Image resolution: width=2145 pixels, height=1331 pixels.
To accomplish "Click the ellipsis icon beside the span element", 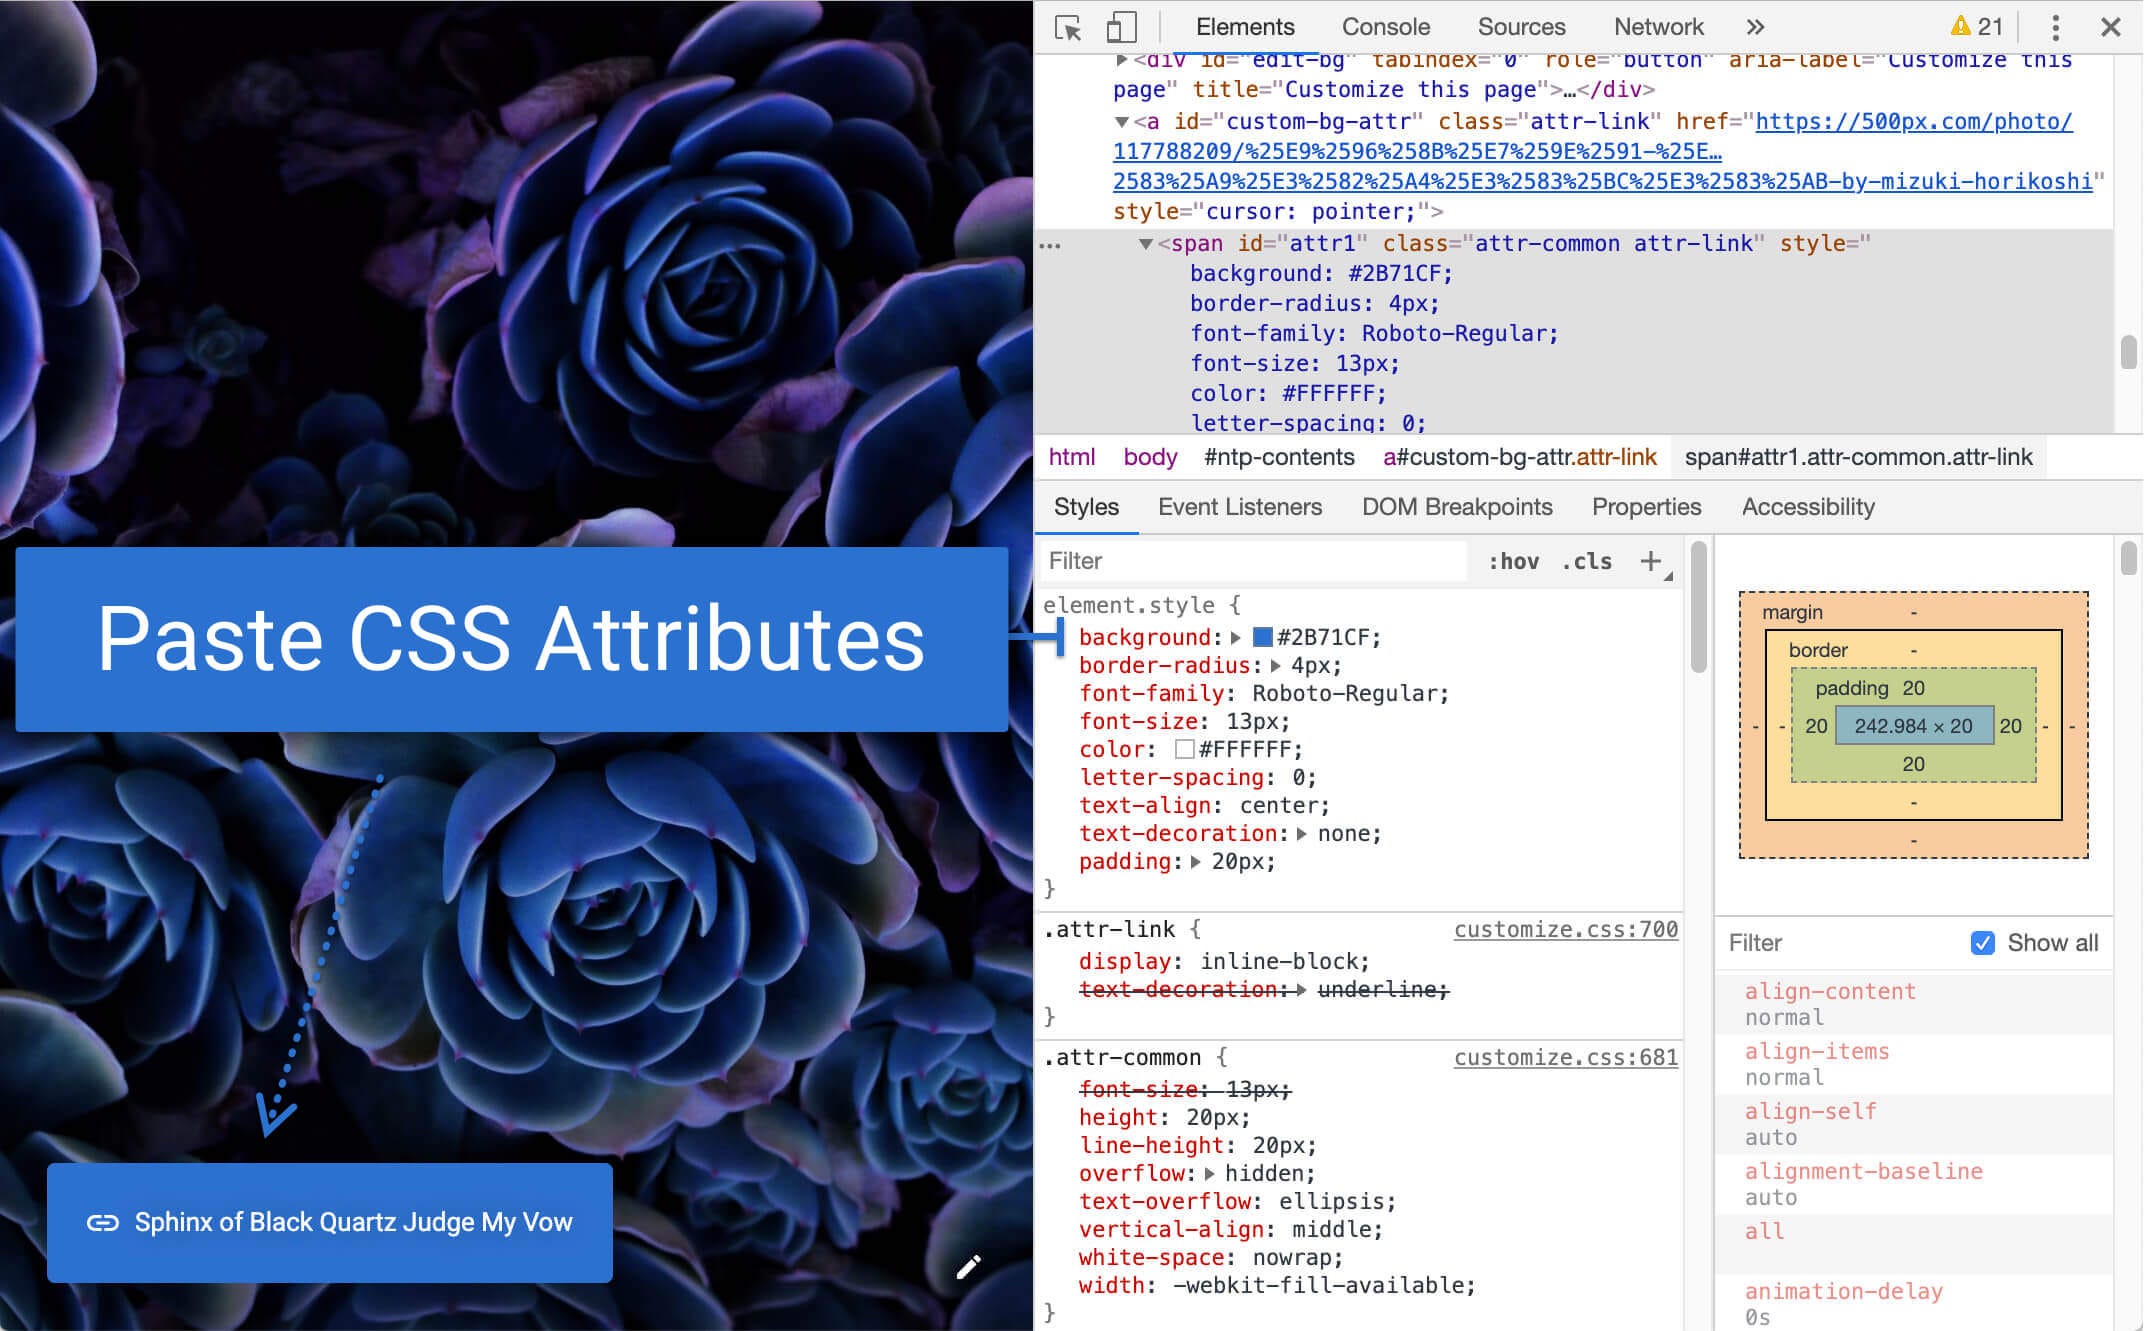I will (1050, 246).
